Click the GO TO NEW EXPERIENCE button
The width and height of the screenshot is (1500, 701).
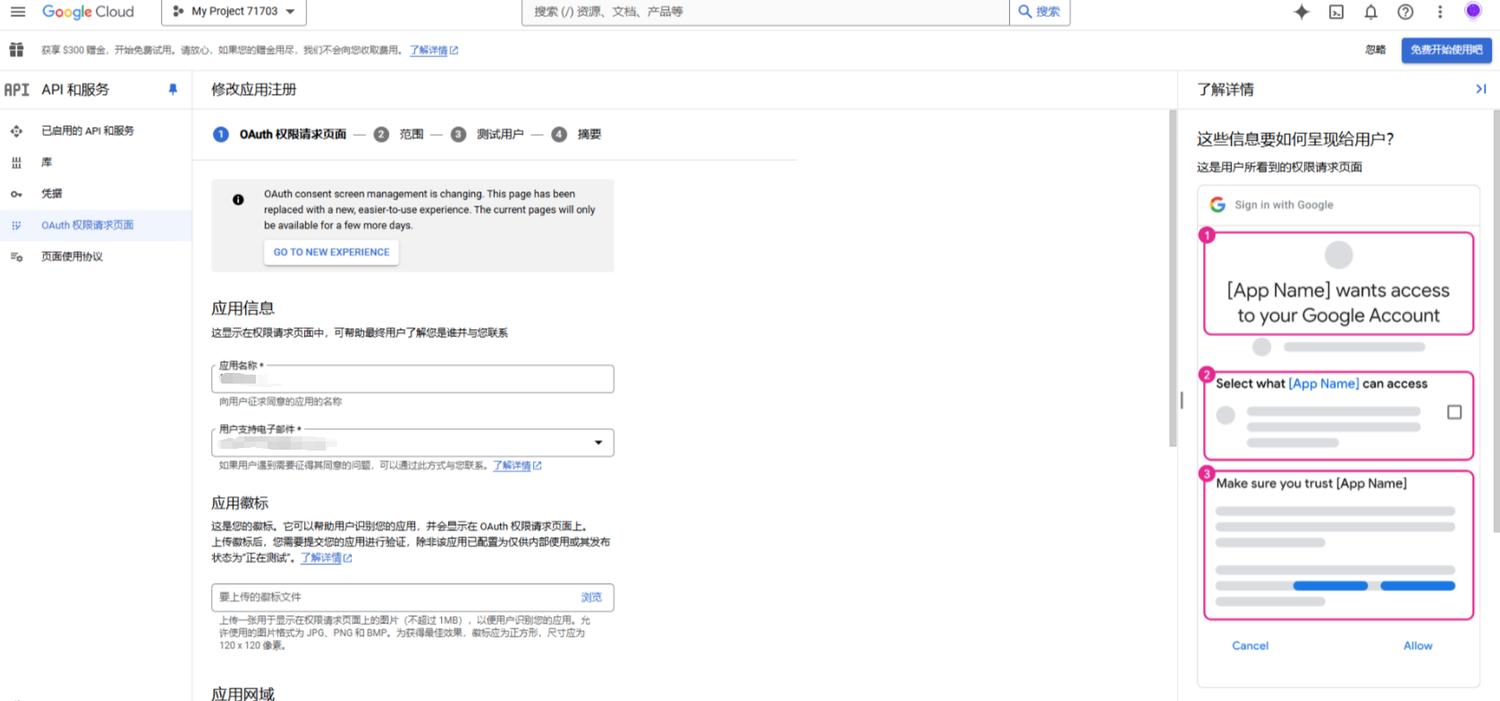(x=331, y=252)
